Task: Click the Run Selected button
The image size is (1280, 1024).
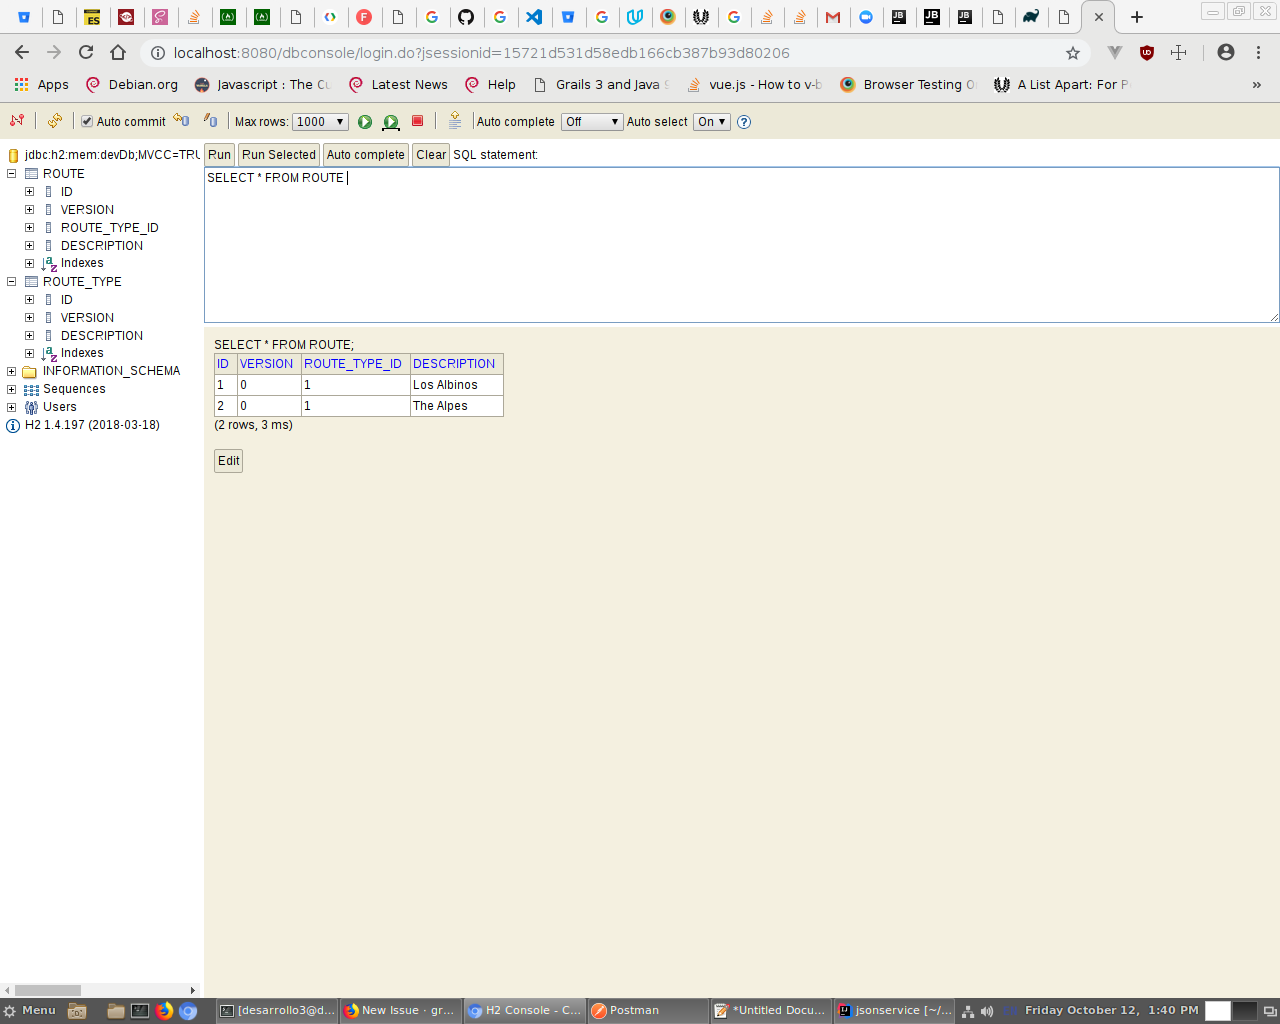Action: point(278,155)
